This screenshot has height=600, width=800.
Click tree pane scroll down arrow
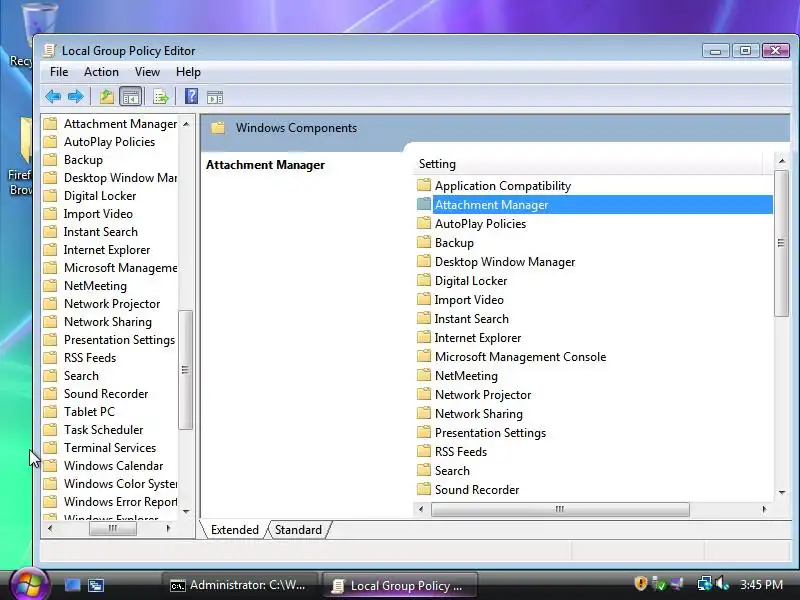click(186, 511)
